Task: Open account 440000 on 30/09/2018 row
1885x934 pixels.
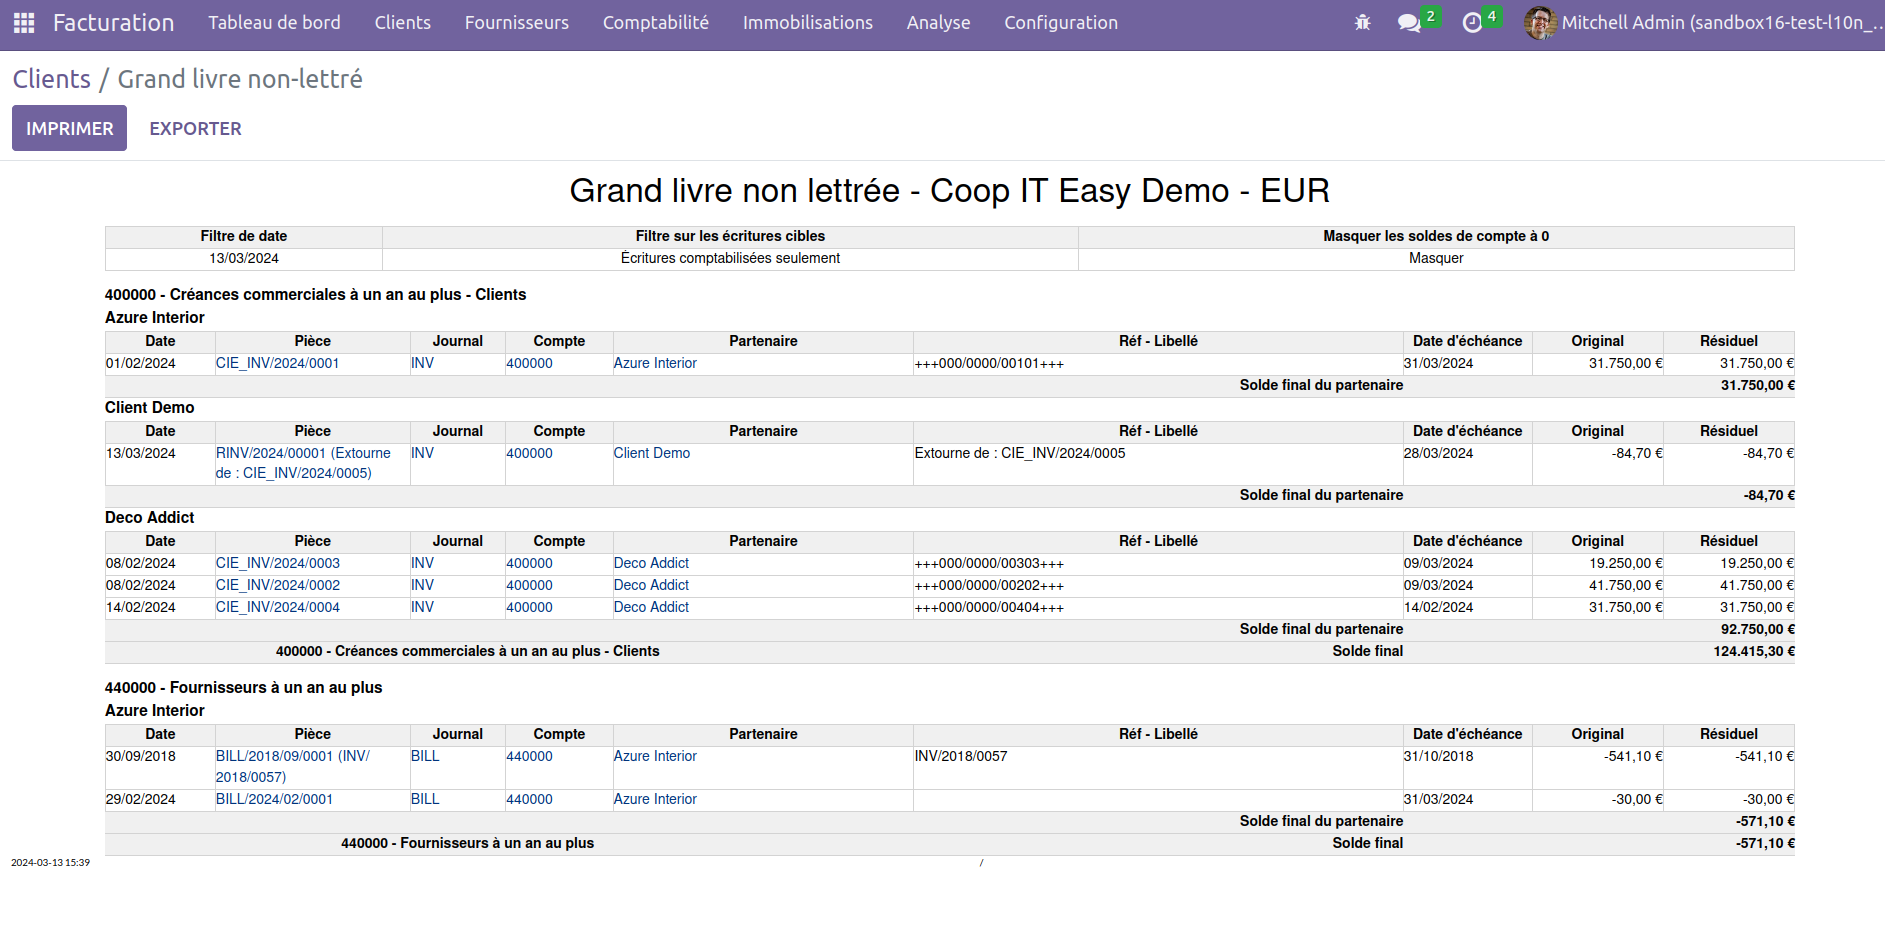Action: (529, 756)
